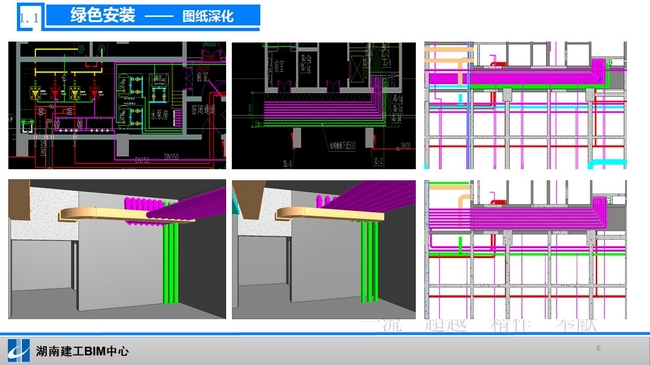Click the cyan pipe in top-right plan
Viewport: 650px width, 365px height.
608,163
